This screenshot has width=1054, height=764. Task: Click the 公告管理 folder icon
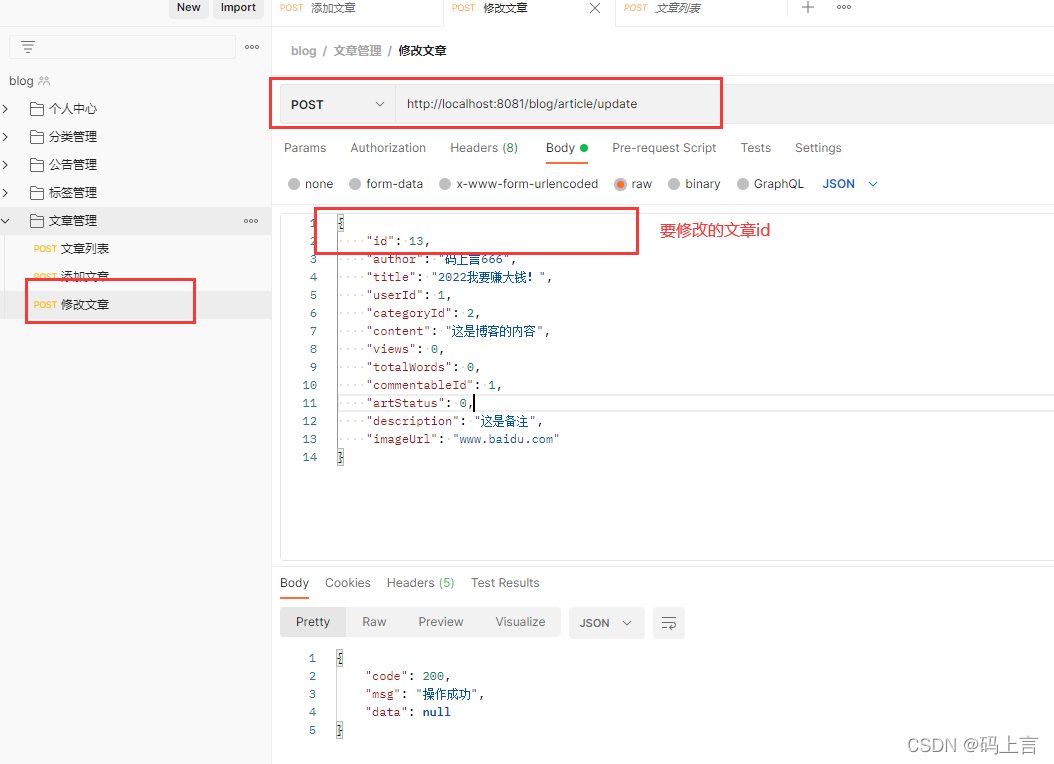tap(37, 165)
